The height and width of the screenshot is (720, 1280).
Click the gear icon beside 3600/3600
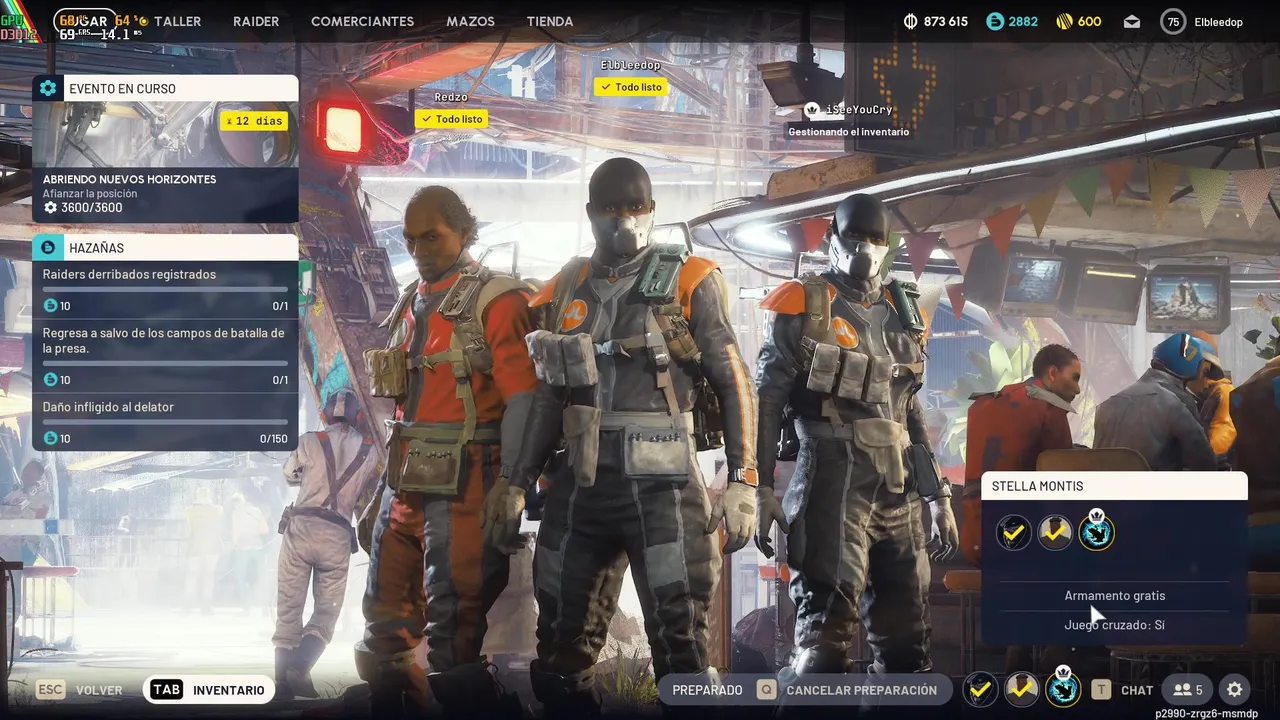click(50, 208)
